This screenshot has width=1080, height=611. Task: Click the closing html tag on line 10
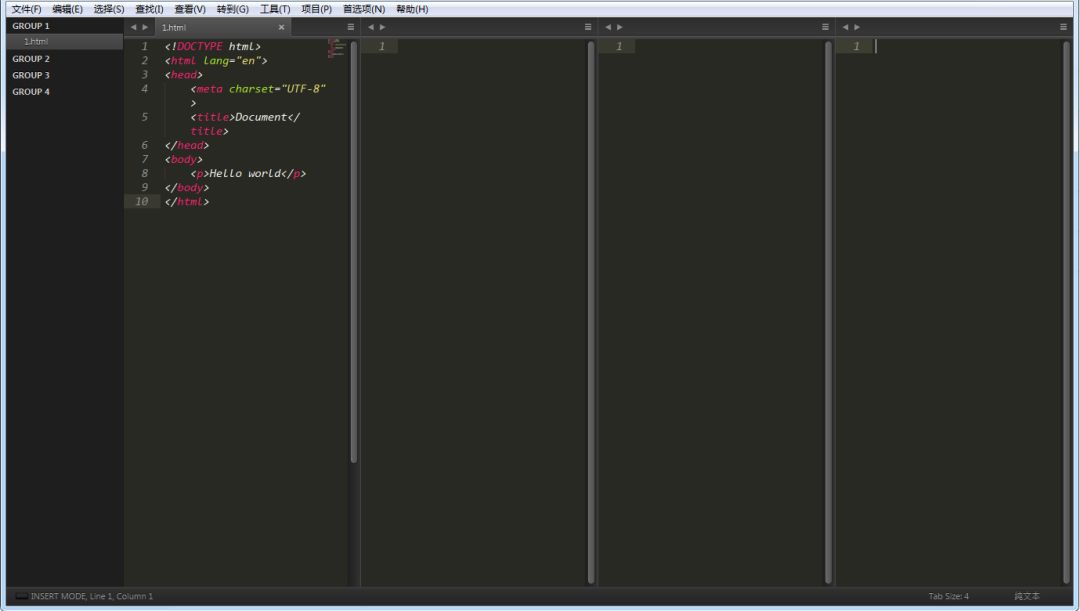pos(187,202)
